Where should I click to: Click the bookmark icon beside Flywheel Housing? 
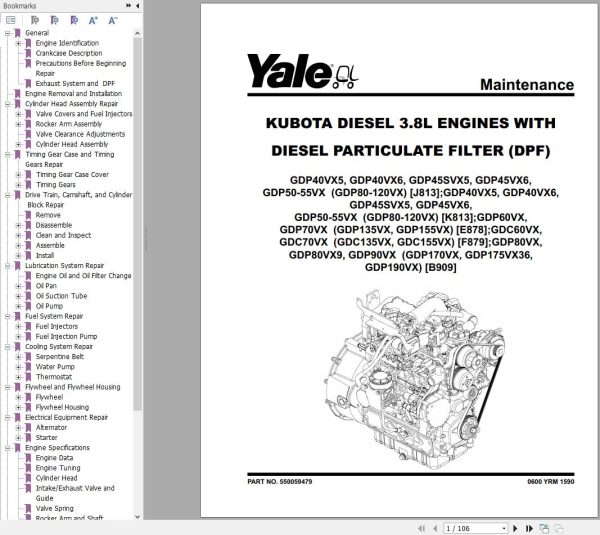point(28,407)
